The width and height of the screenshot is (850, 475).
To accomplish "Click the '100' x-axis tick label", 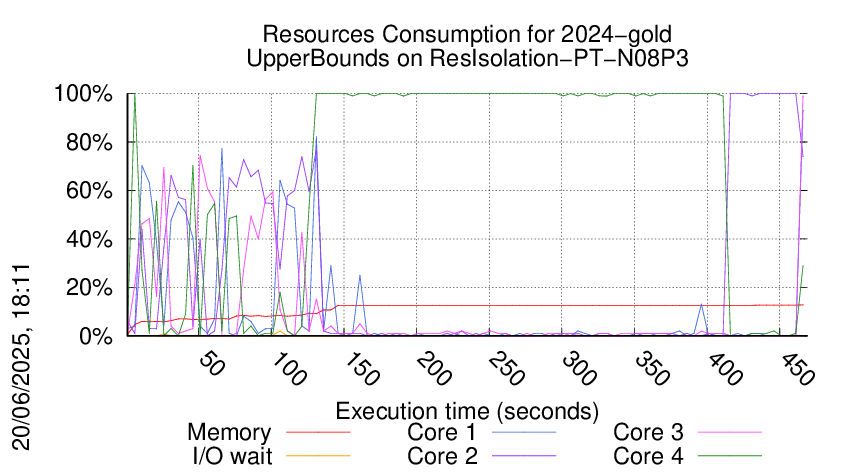I will click(289, 369).
